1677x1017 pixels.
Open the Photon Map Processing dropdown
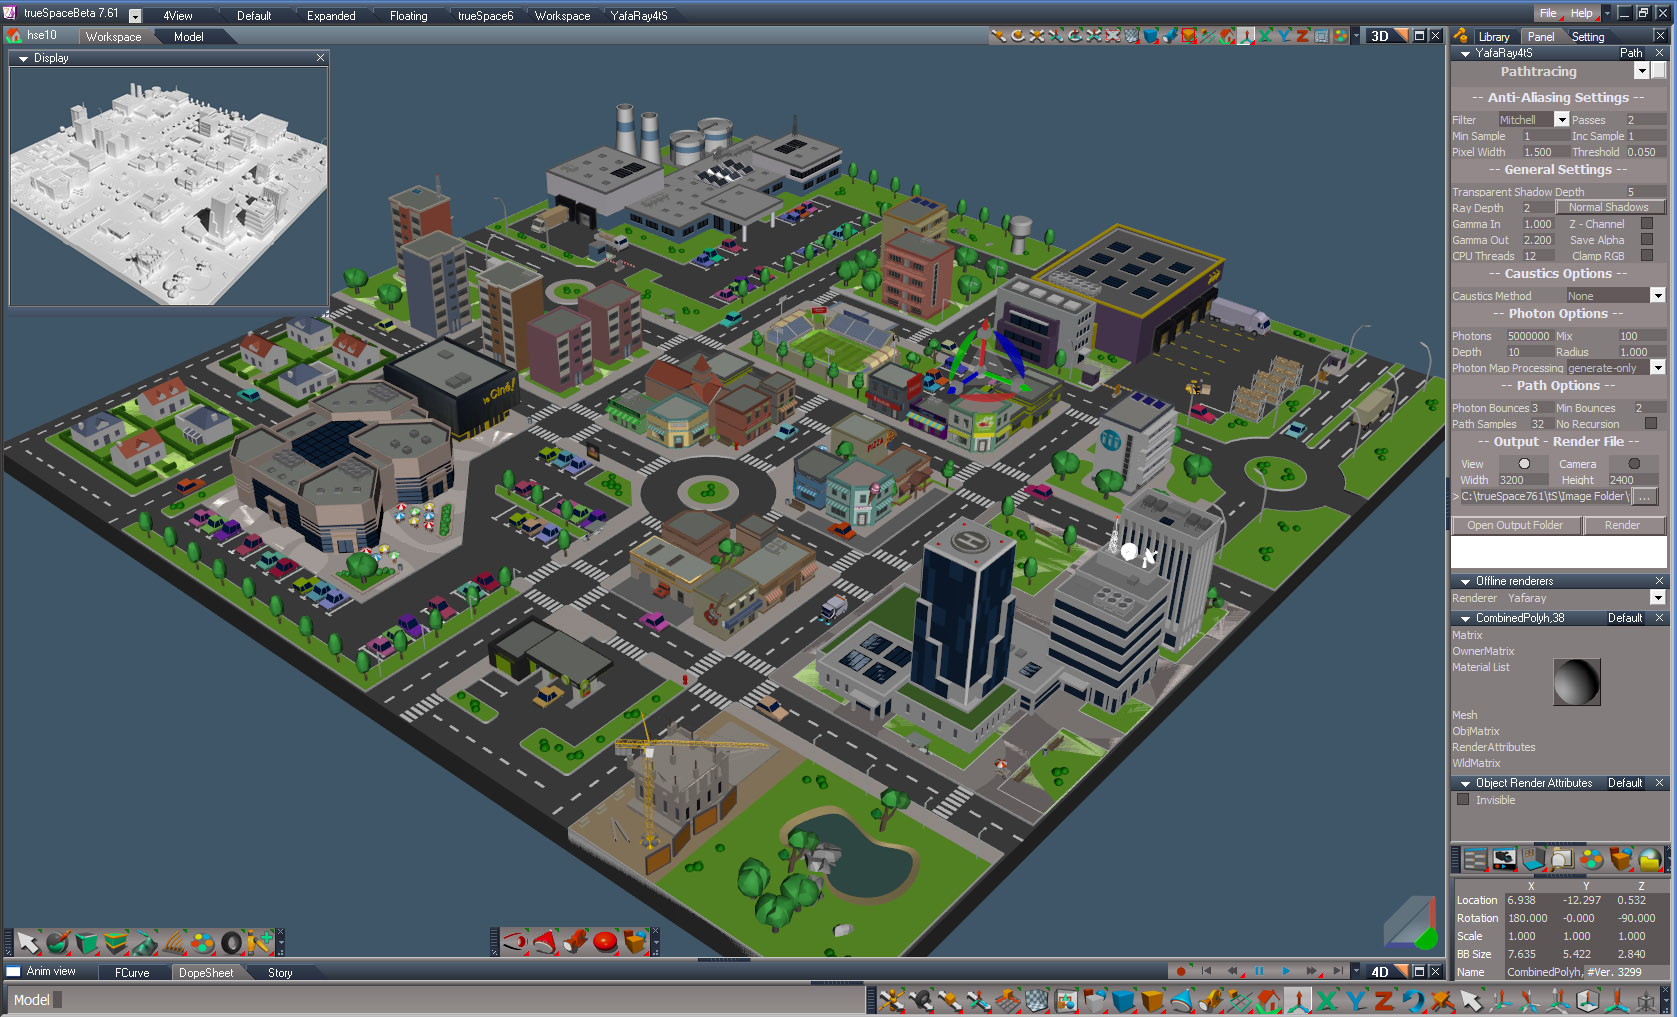[1657, 368]
